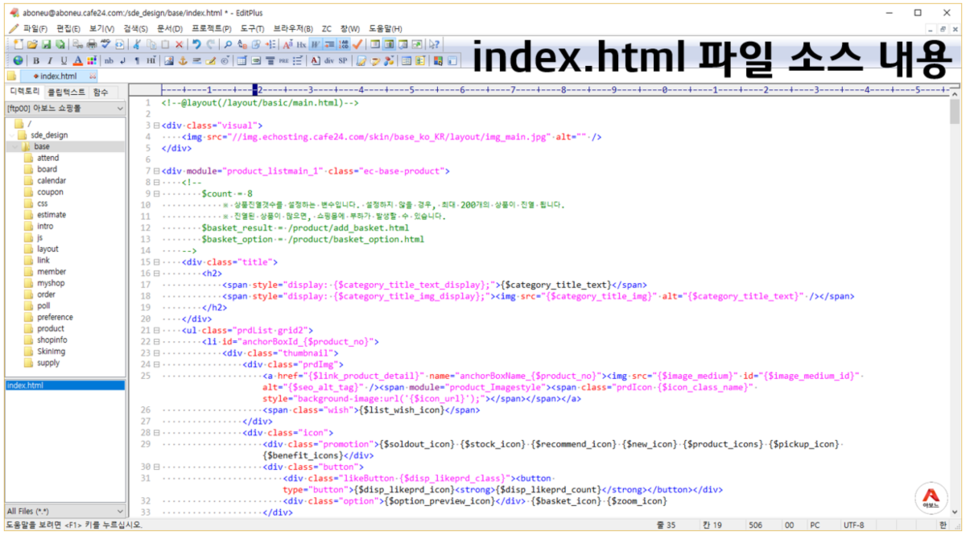The image size is (966, 535).
Task: Collapse code fold at line 7
Action: click(x=156, y=171)
